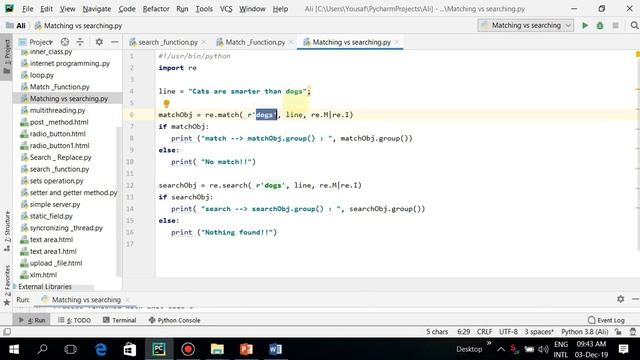Click the yellow intention lightbulb in editor
This screenshot has height=360, width=640.
[167, 104]
